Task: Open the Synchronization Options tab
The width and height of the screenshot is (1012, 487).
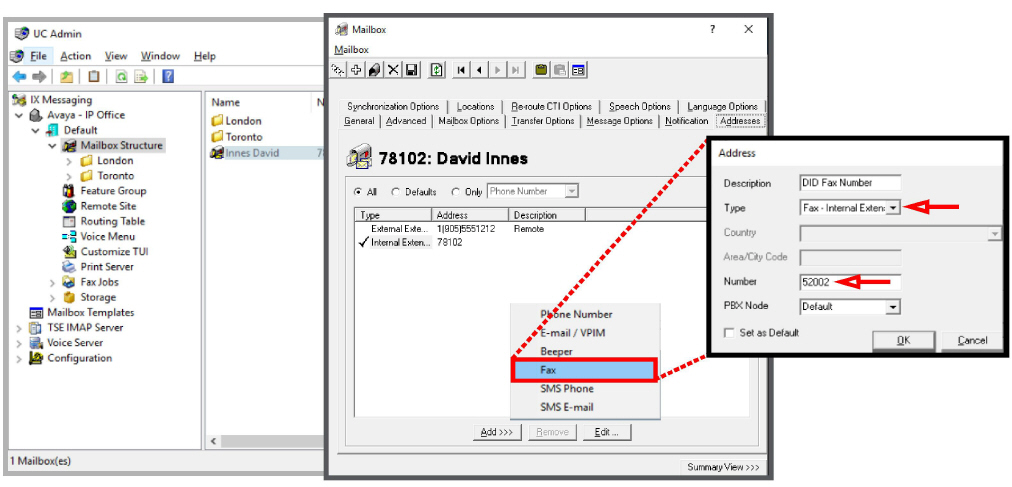Action: [x=393, y=106]
